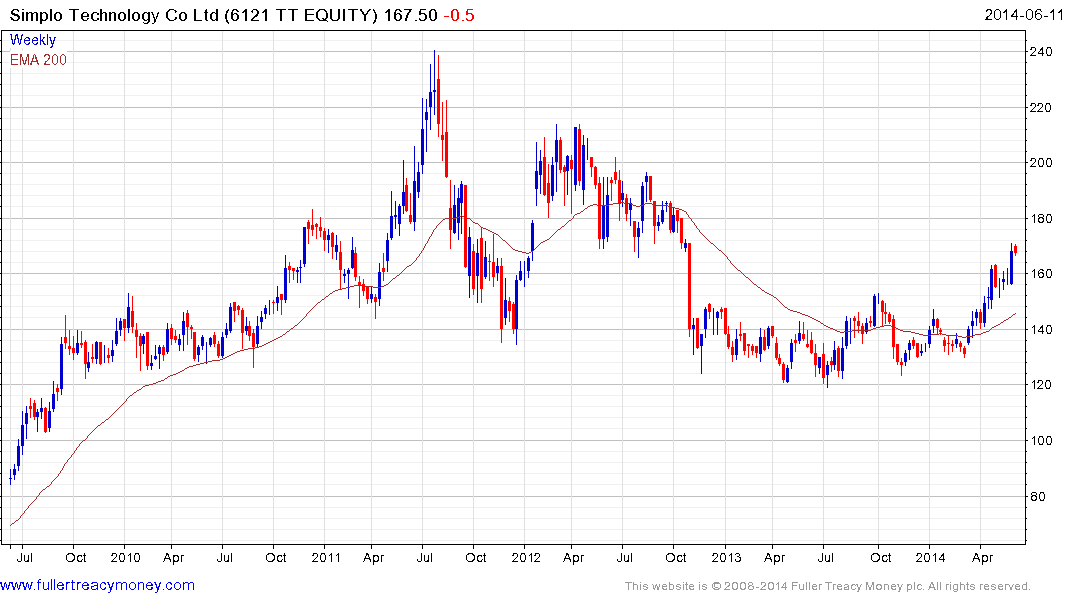Click the 167.50 last price in title
This screenshot has height=600, width=1075.
(410, 15)
